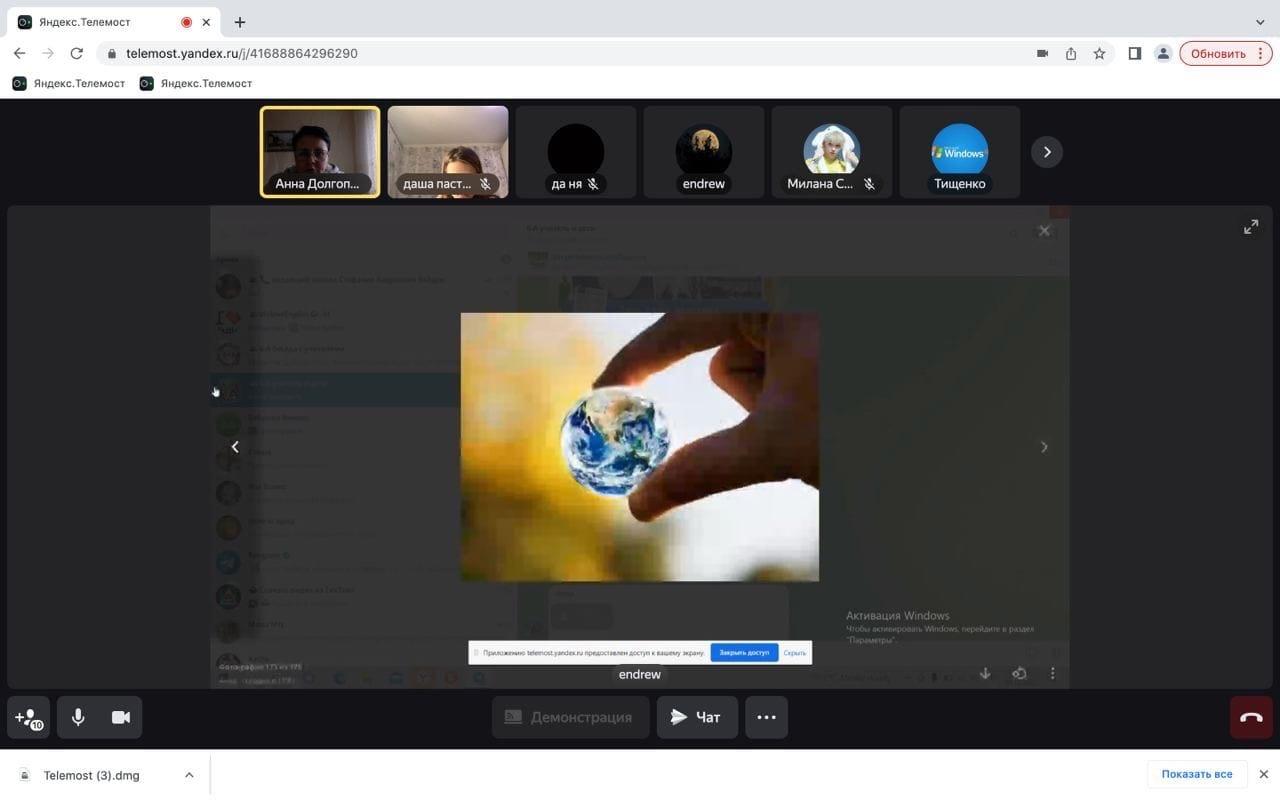Viewport: 1280px width, 800px height.
Task: Expand the Telemost (3).dmg download options
Action: point(189,775)
